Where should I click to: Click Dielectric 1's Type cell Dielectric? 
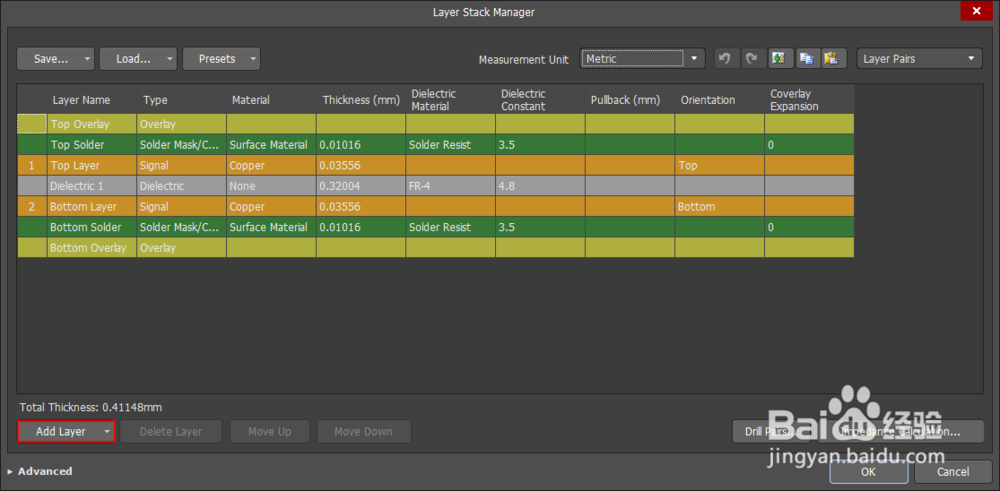[x=182, y=186]
